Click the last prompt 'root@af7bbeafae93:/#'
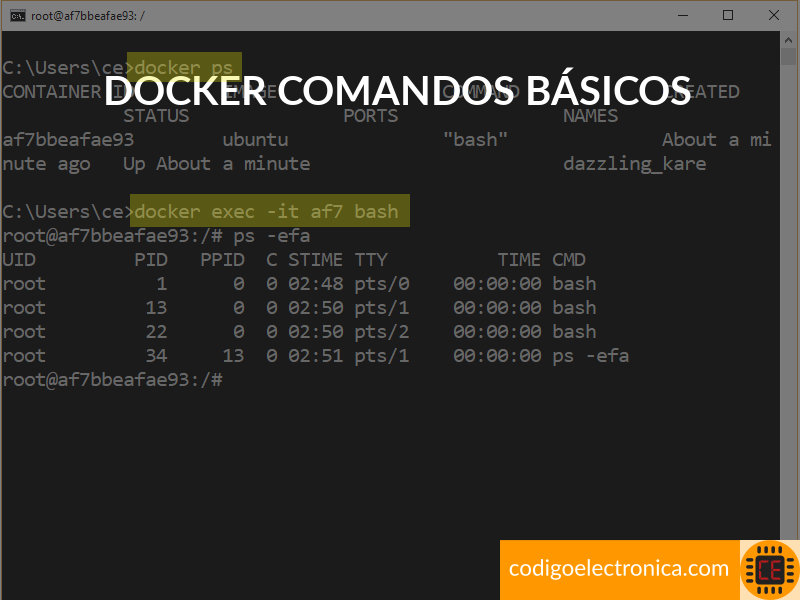Viewport: 800px width, 600px height. tap(112, 380)
